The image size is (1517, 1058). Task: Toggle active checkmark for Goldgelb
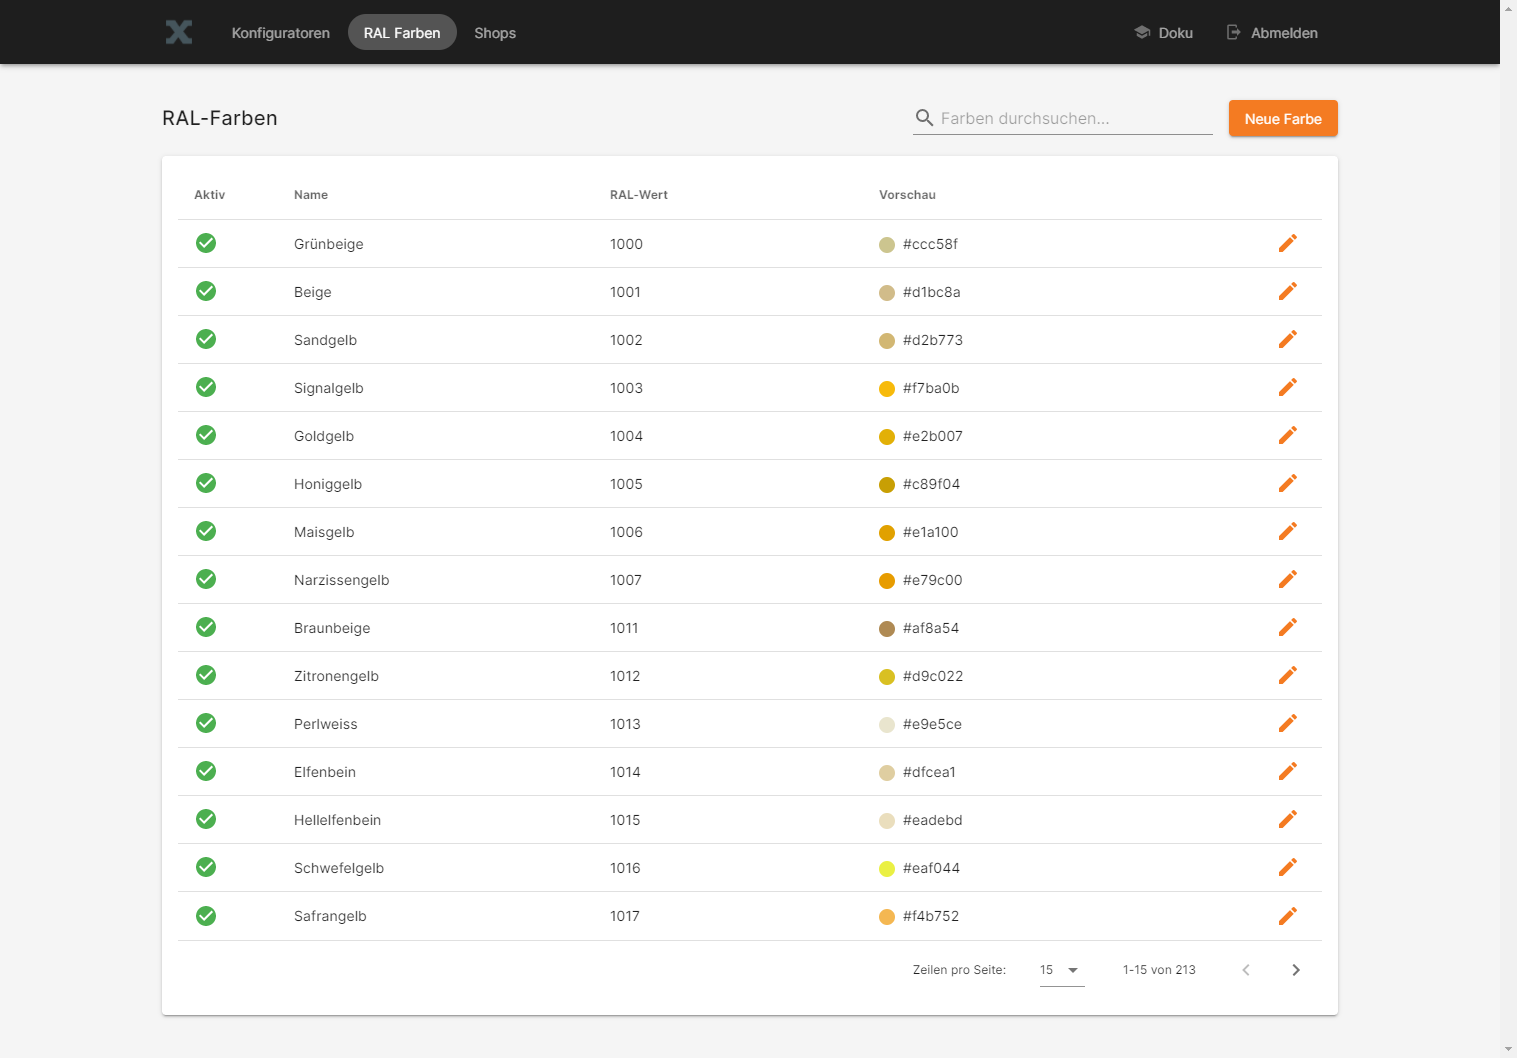[x=206, y=435]
